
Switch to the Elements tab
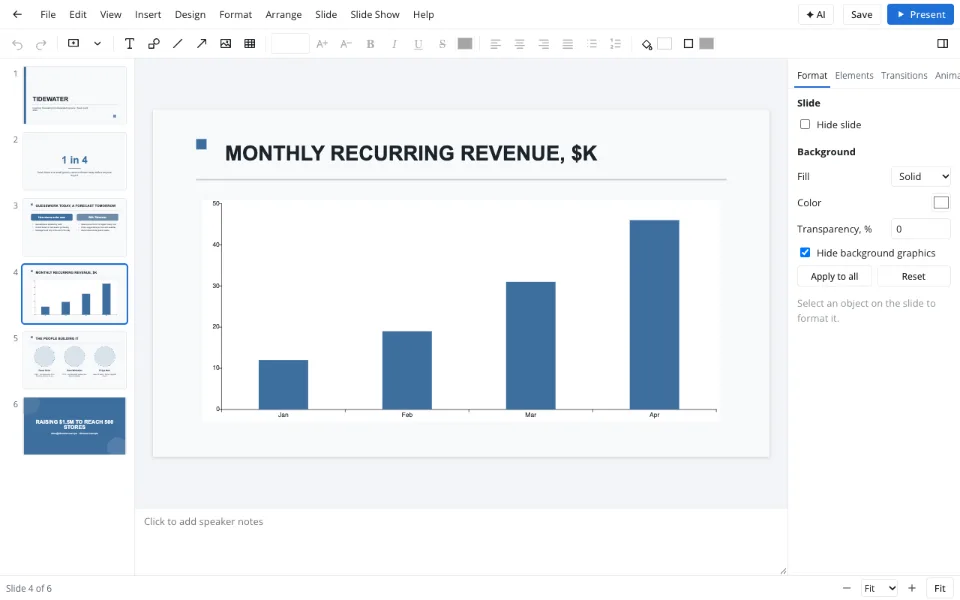[x=854, y=75]
